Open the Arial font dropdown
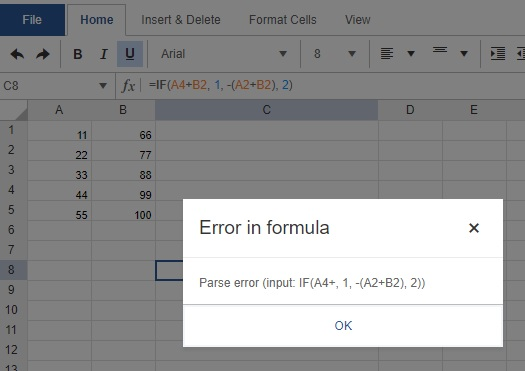The width and height of the screenshot is (525, 371). tap(224, 54)
